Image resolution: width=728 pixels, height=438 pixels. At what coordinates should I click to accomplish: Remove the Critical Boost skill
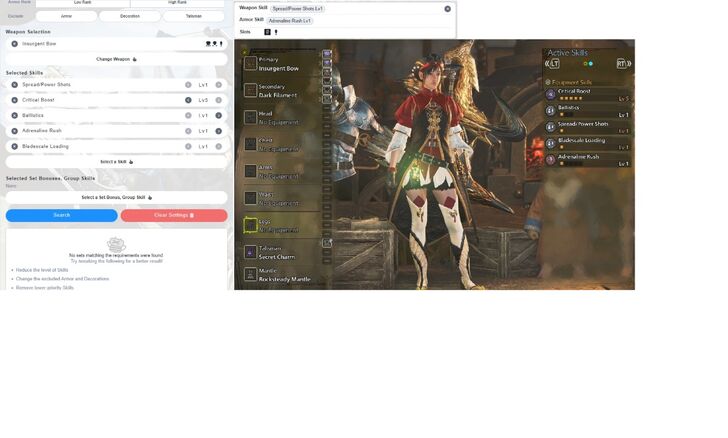click(12, 100)
